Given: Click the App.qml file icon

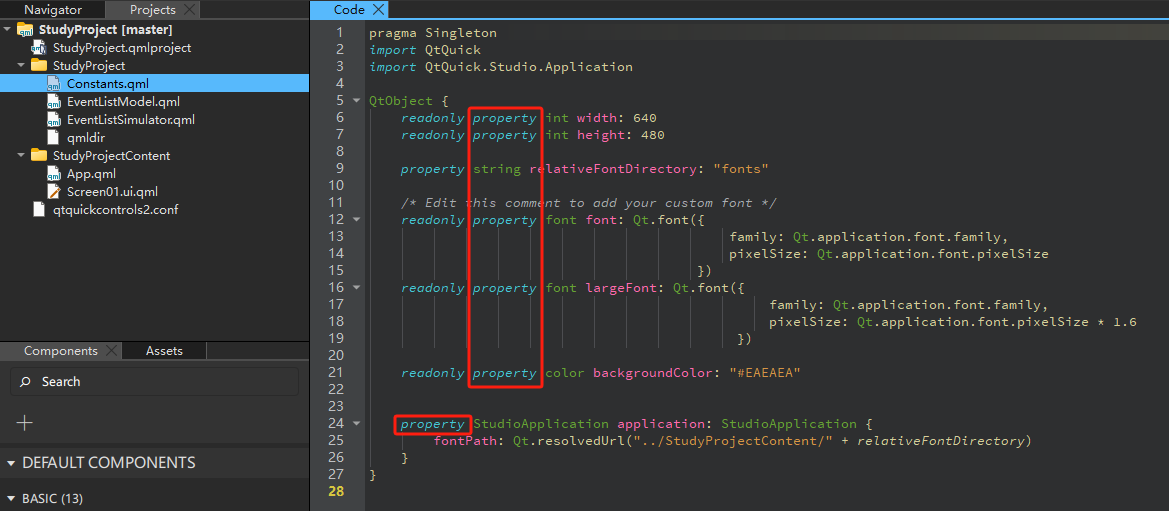Looking at the screenshot, I should click(x=53, y=174).
